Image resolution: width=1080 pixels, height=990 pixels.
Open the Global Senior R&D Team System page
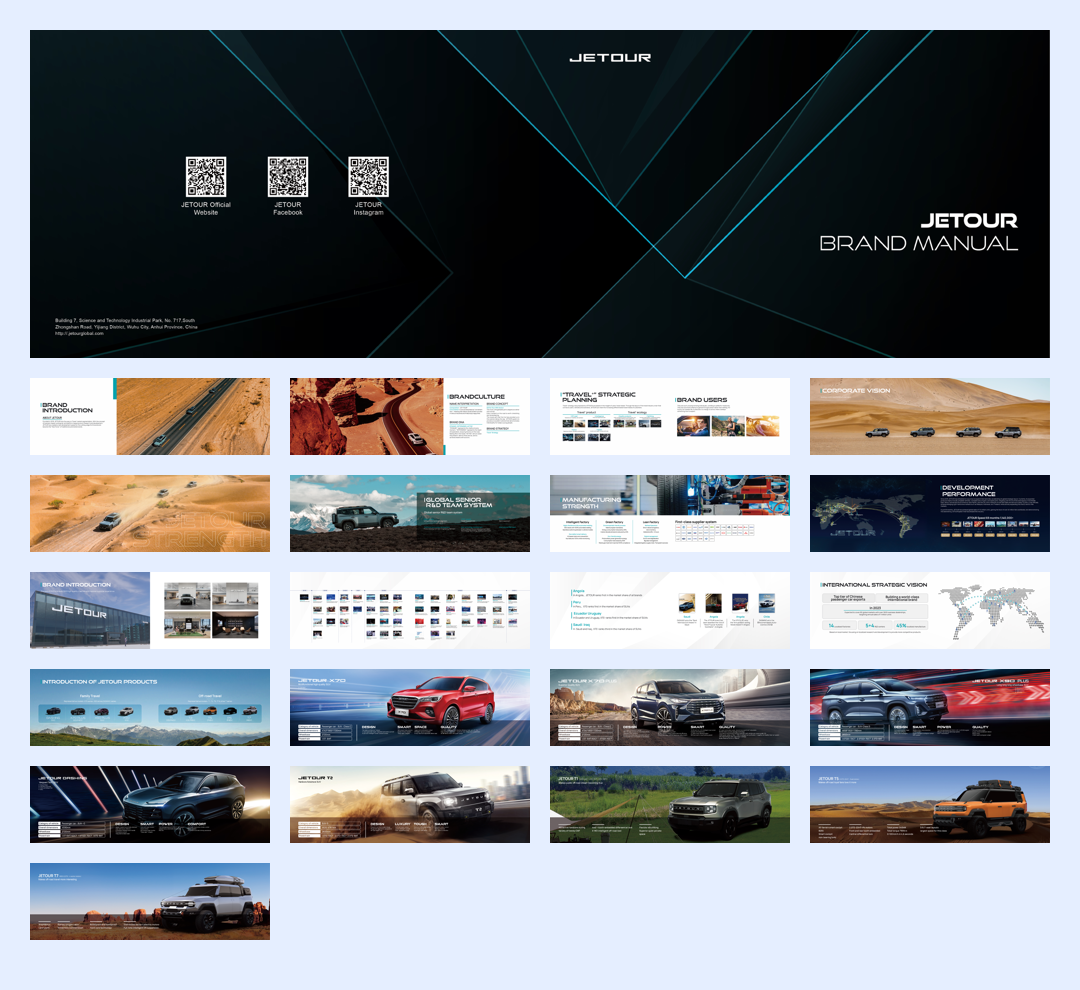[410, 513]
